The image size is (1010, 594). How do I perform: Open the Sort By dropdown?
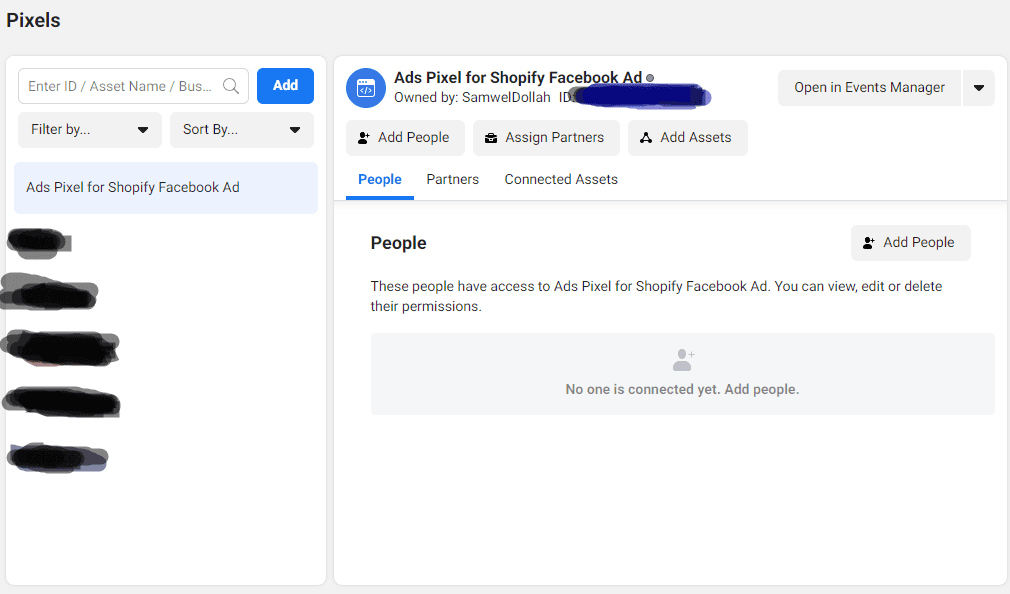[242, 129]
